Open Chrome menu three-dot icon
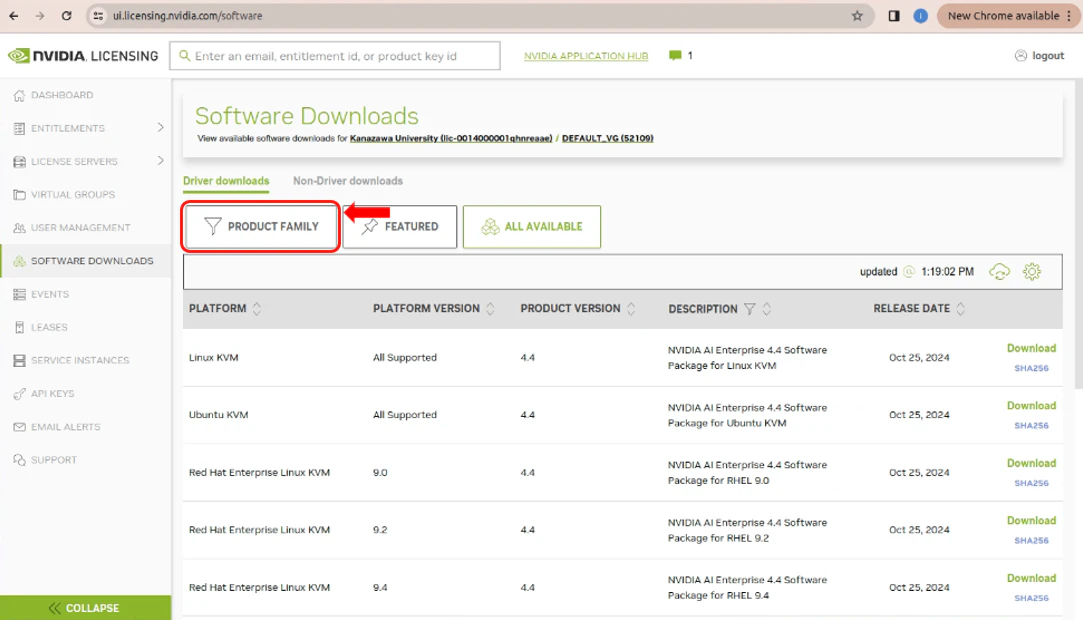Image resolution: width=1083 pixels, height=620 pixels. pos(1068,15)
